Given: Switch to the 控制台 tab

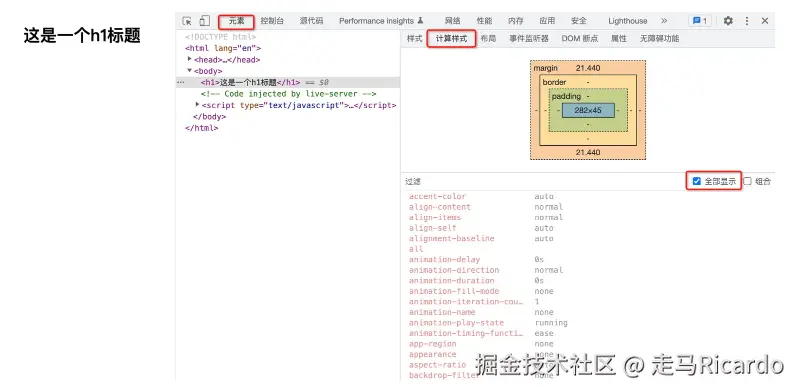Looking at the screenshot, I should [272, 21].
